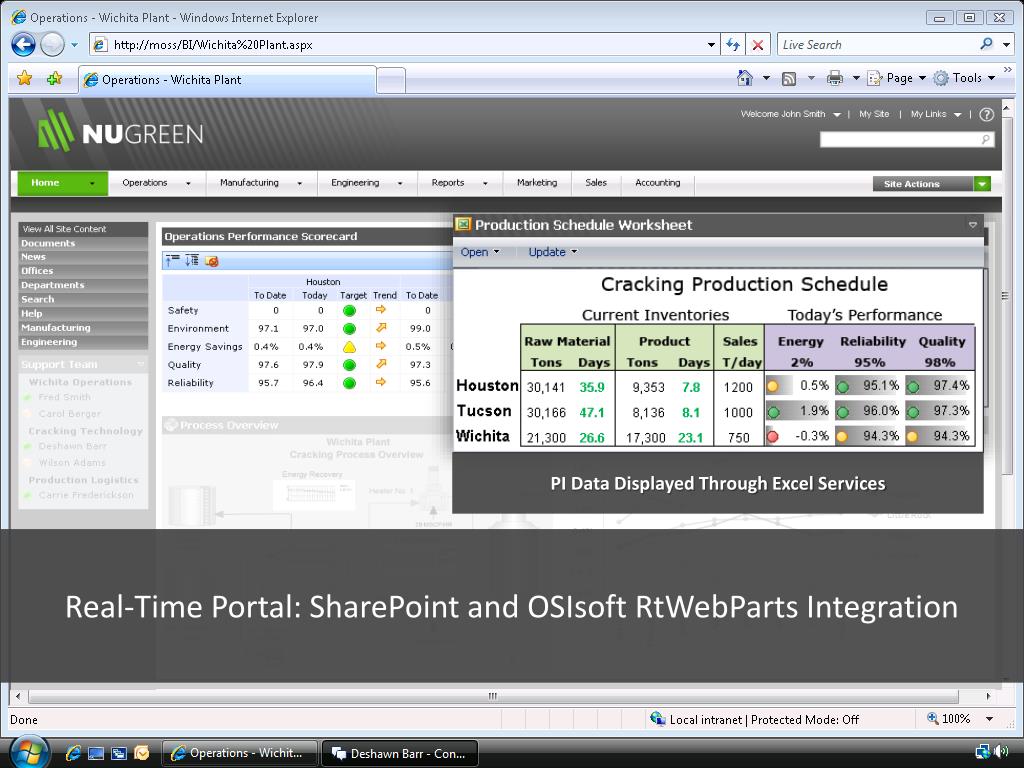Image resolution: width=1024 pixels, height=768 pixels.
Task: Select the third scorecard toolbar icon
Action: 212,261
